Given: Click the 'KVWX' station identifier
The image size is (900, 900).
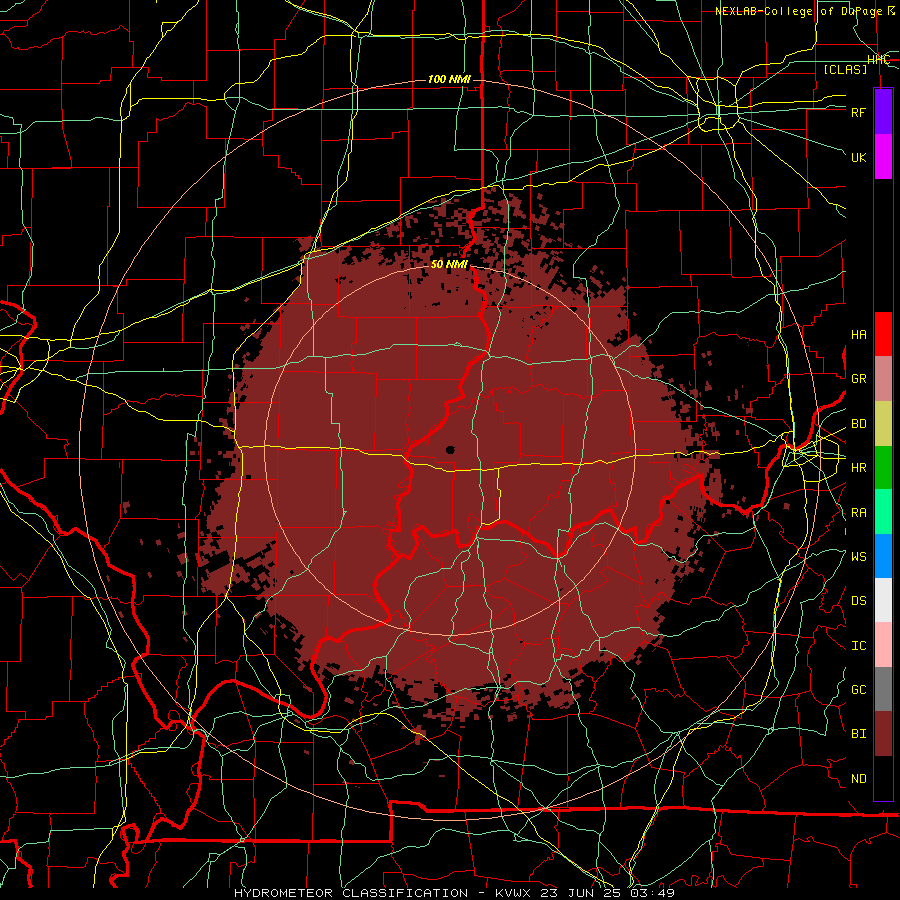Looking at the screenshot, I should pos(511,893).
